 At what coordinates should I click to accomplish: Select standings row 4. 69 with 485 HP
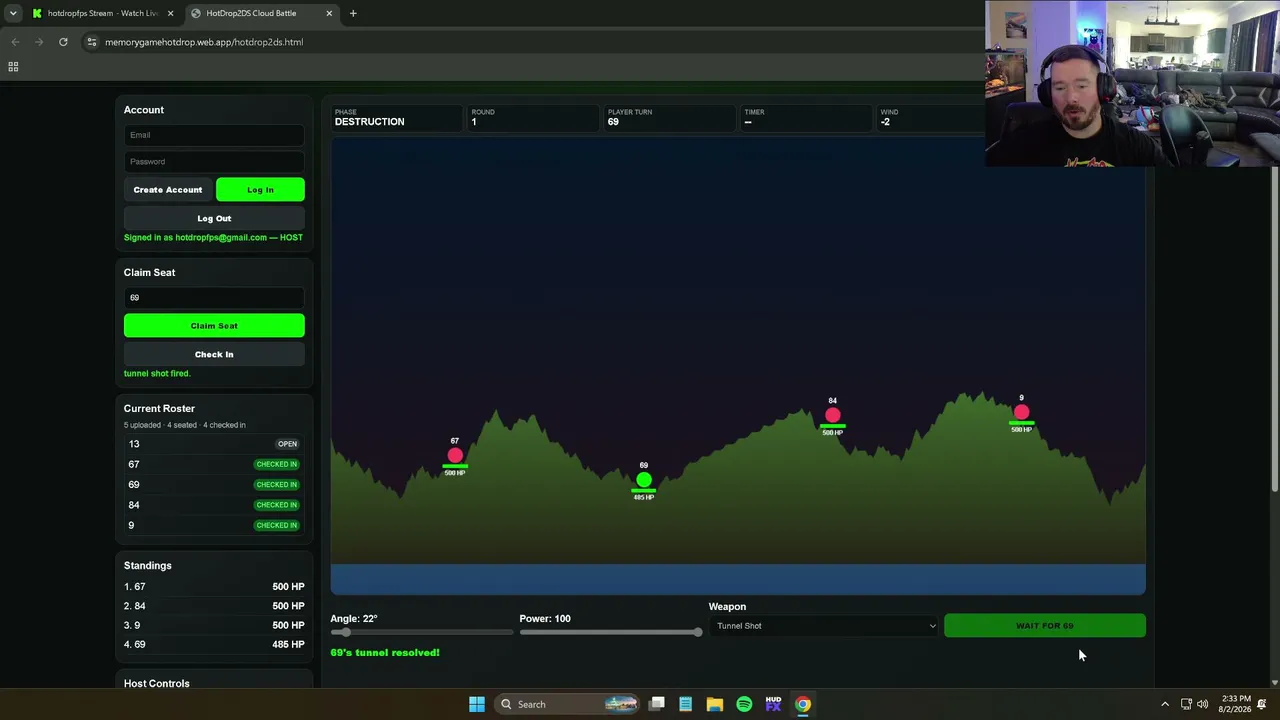[x=214, y=644]
